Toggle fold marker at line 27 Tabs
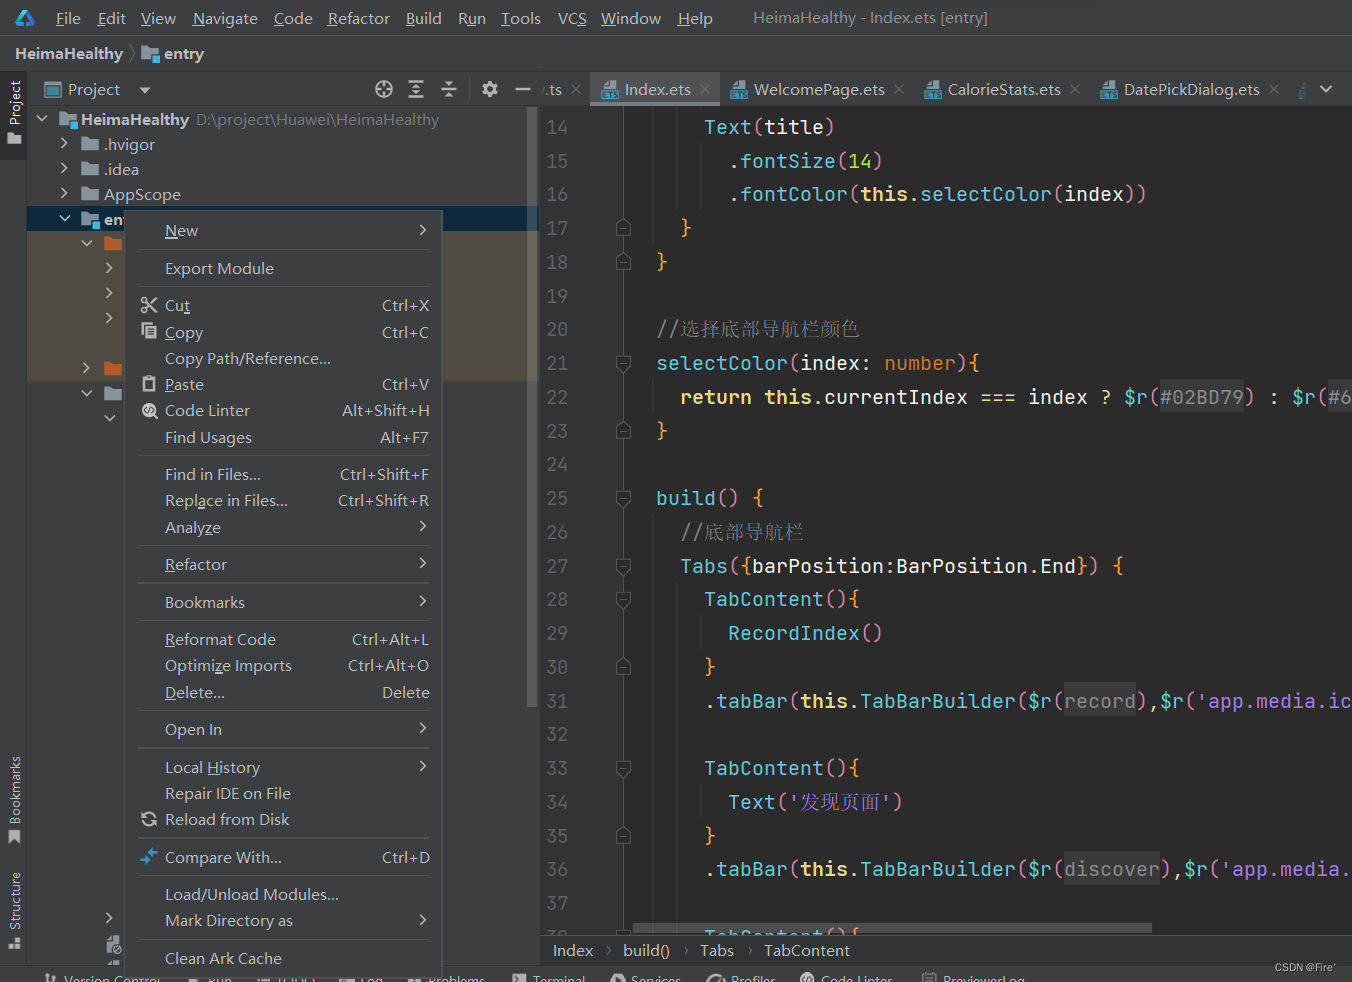The height and width of the screenshot is (982, 1352). [x=623, y=567]
